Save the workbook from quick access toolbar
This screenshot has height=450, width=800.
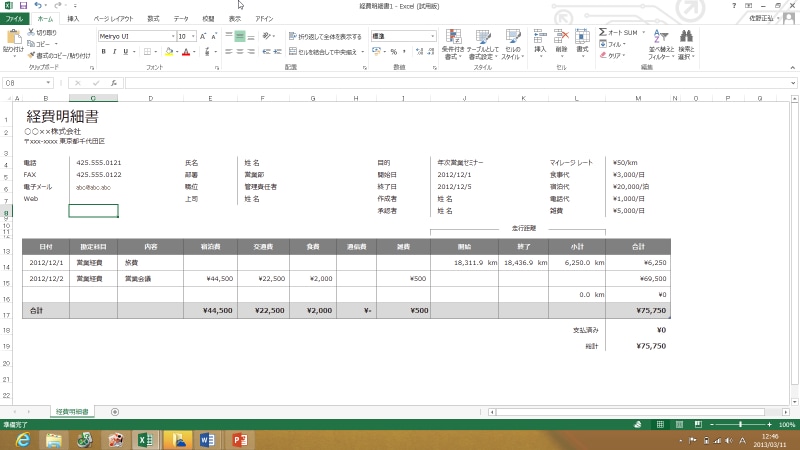23,6
